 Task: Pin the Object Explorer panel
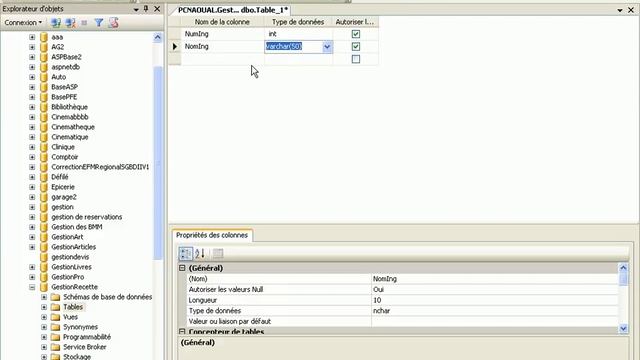146,9
